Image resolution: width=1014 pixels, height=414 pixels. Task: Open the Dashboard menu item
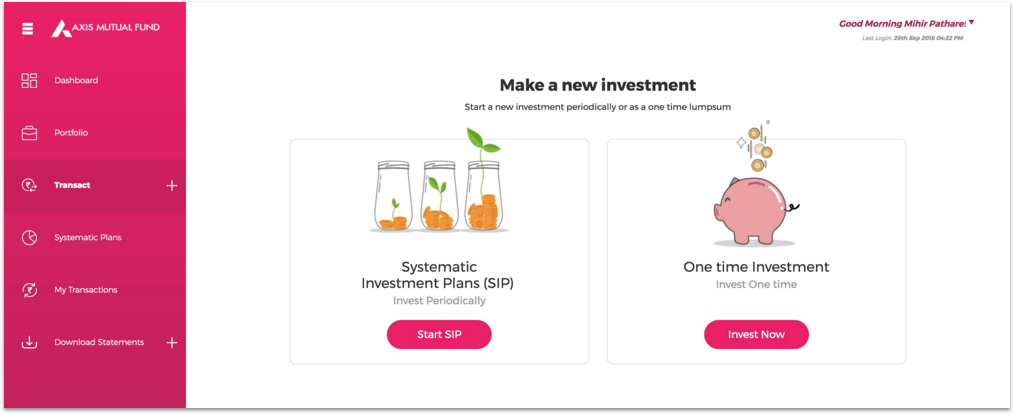point(76,80)
